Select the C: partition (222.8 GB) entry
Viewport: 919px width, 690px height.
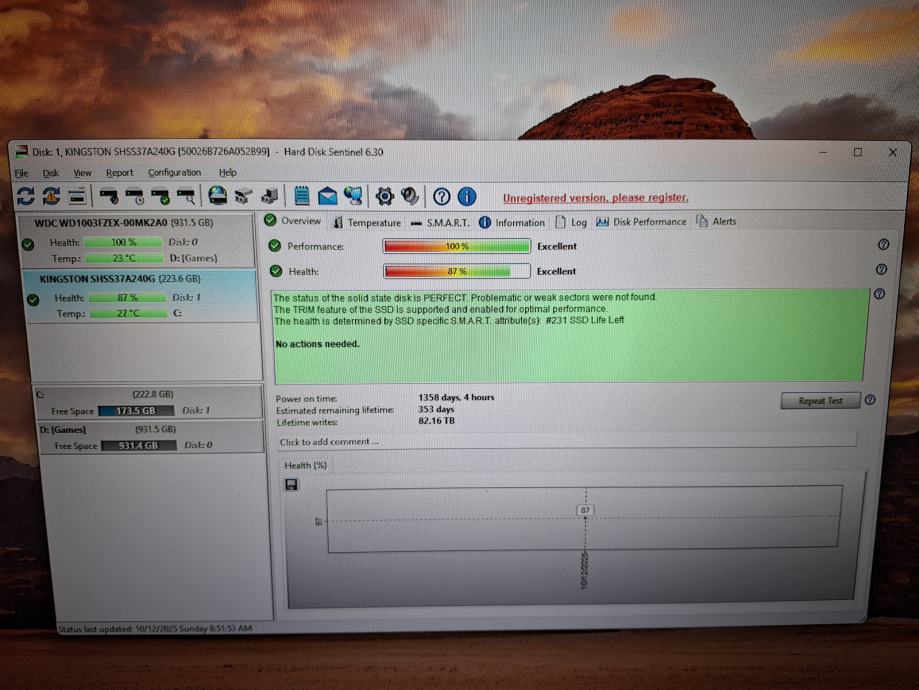(150, 402)
